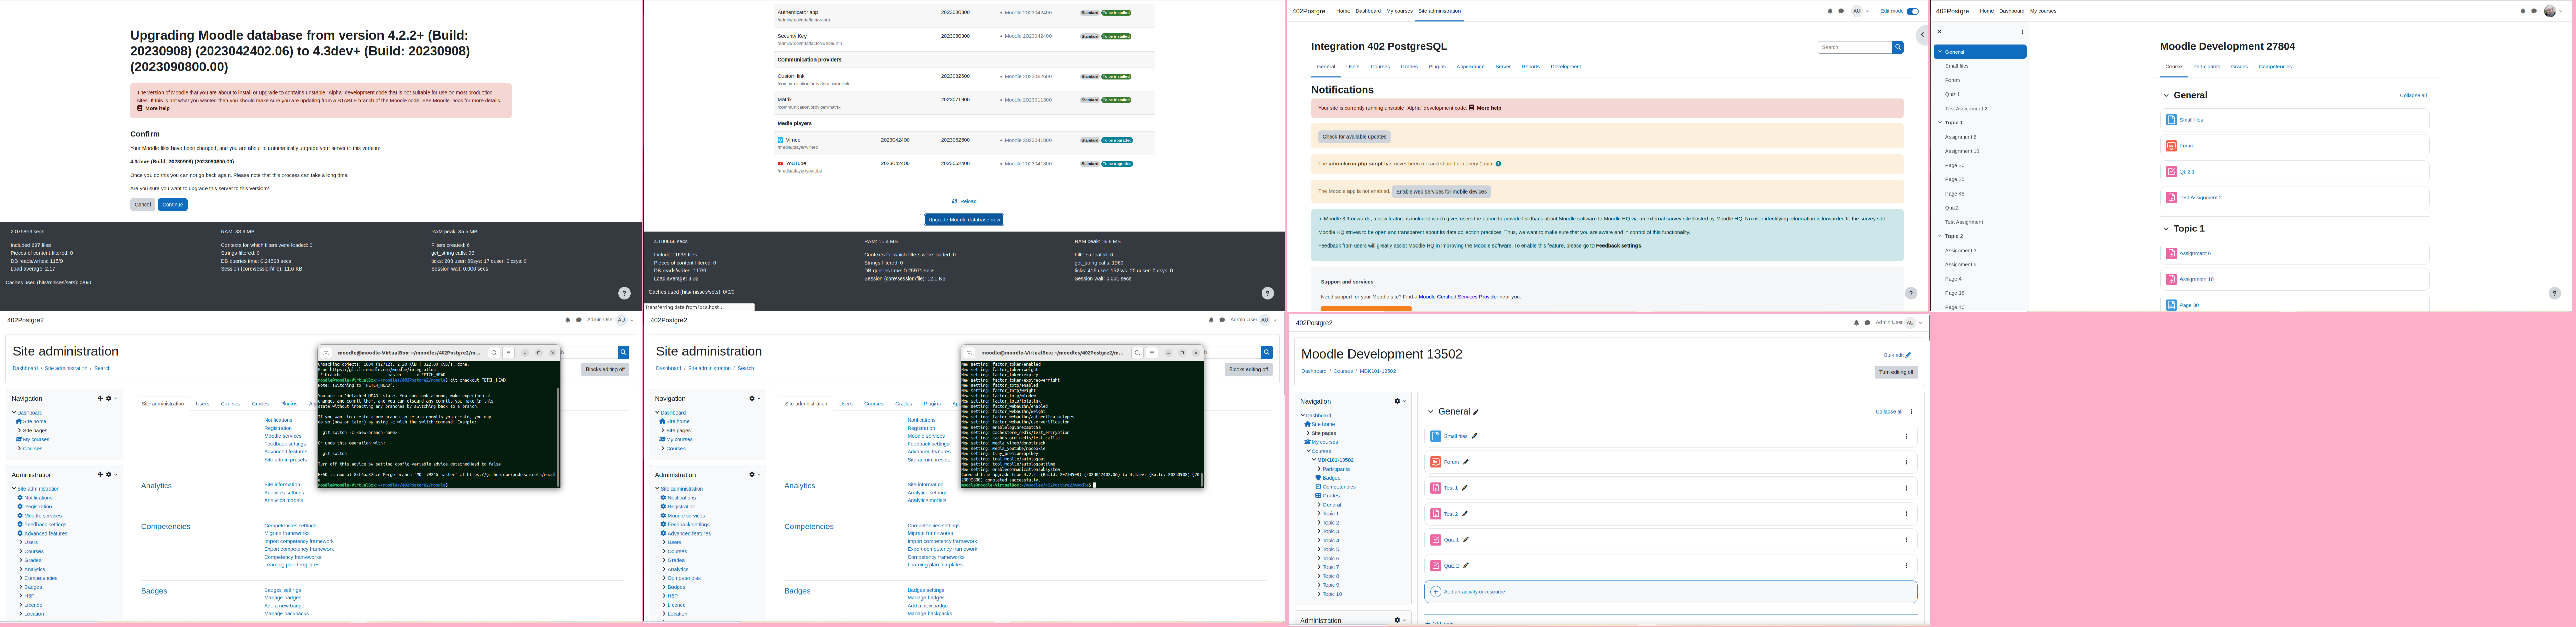Viewport: 2576px width, 627px height.
Task: Click the Reload link on plugins page
Action: coord(964,201)
